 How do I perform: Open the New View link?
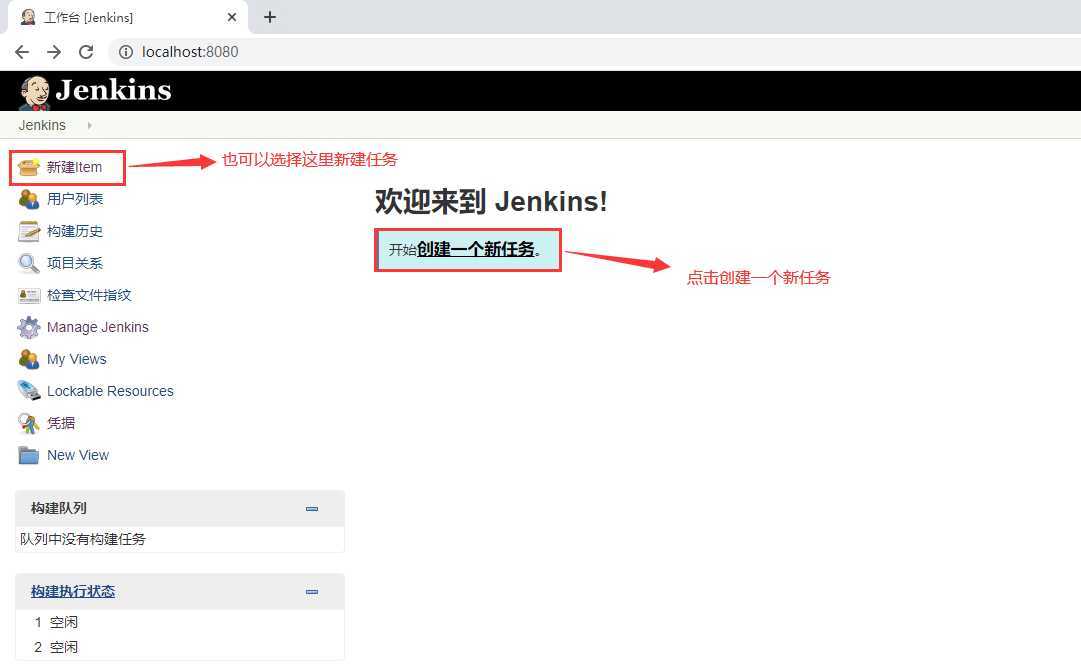(x=78, y=456)
